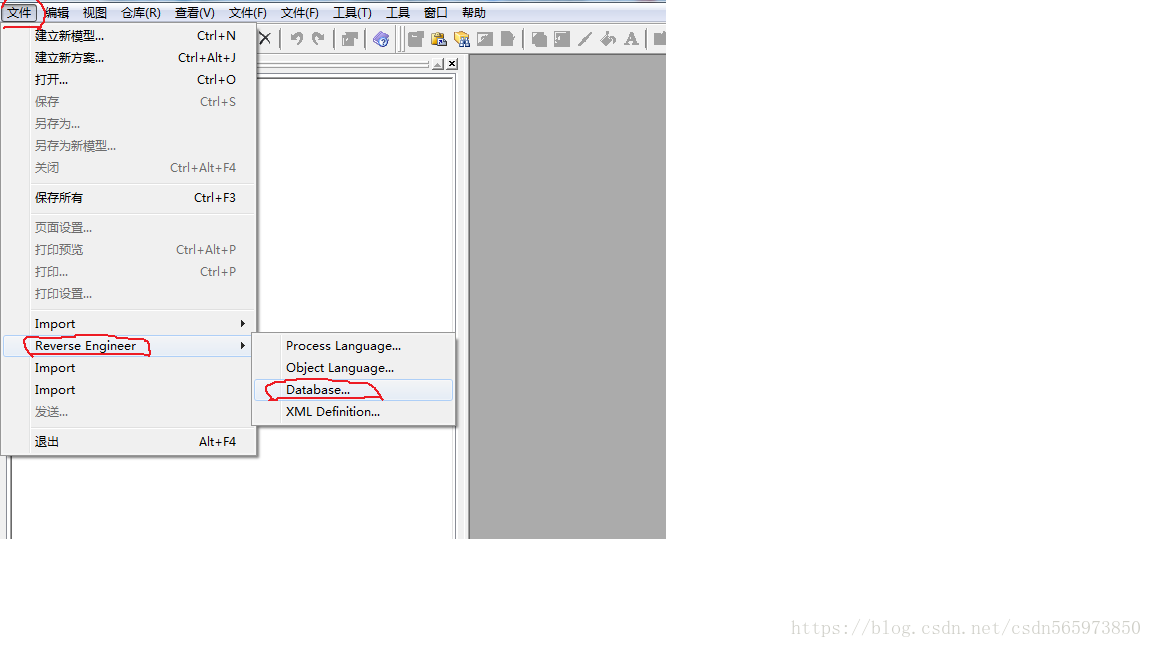This screenshot has height=648, width=1152.
Task: Choose 保存所有 menu entry
Action: (x=130, y=198)
